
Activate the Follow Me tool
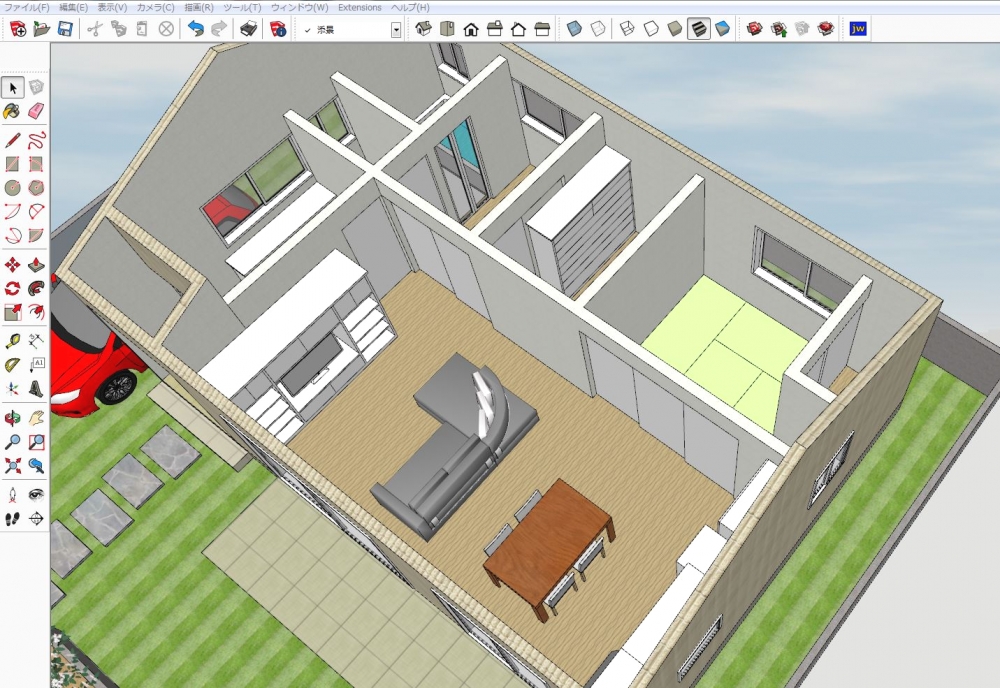[x=36, y=288]
